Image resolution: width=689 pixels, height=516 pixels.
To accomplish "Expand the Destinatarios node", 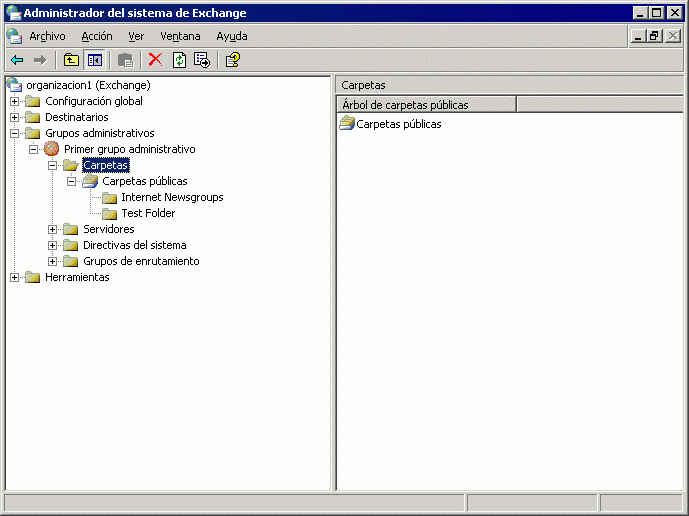I will pyautogui.click(x=15, y=117).
